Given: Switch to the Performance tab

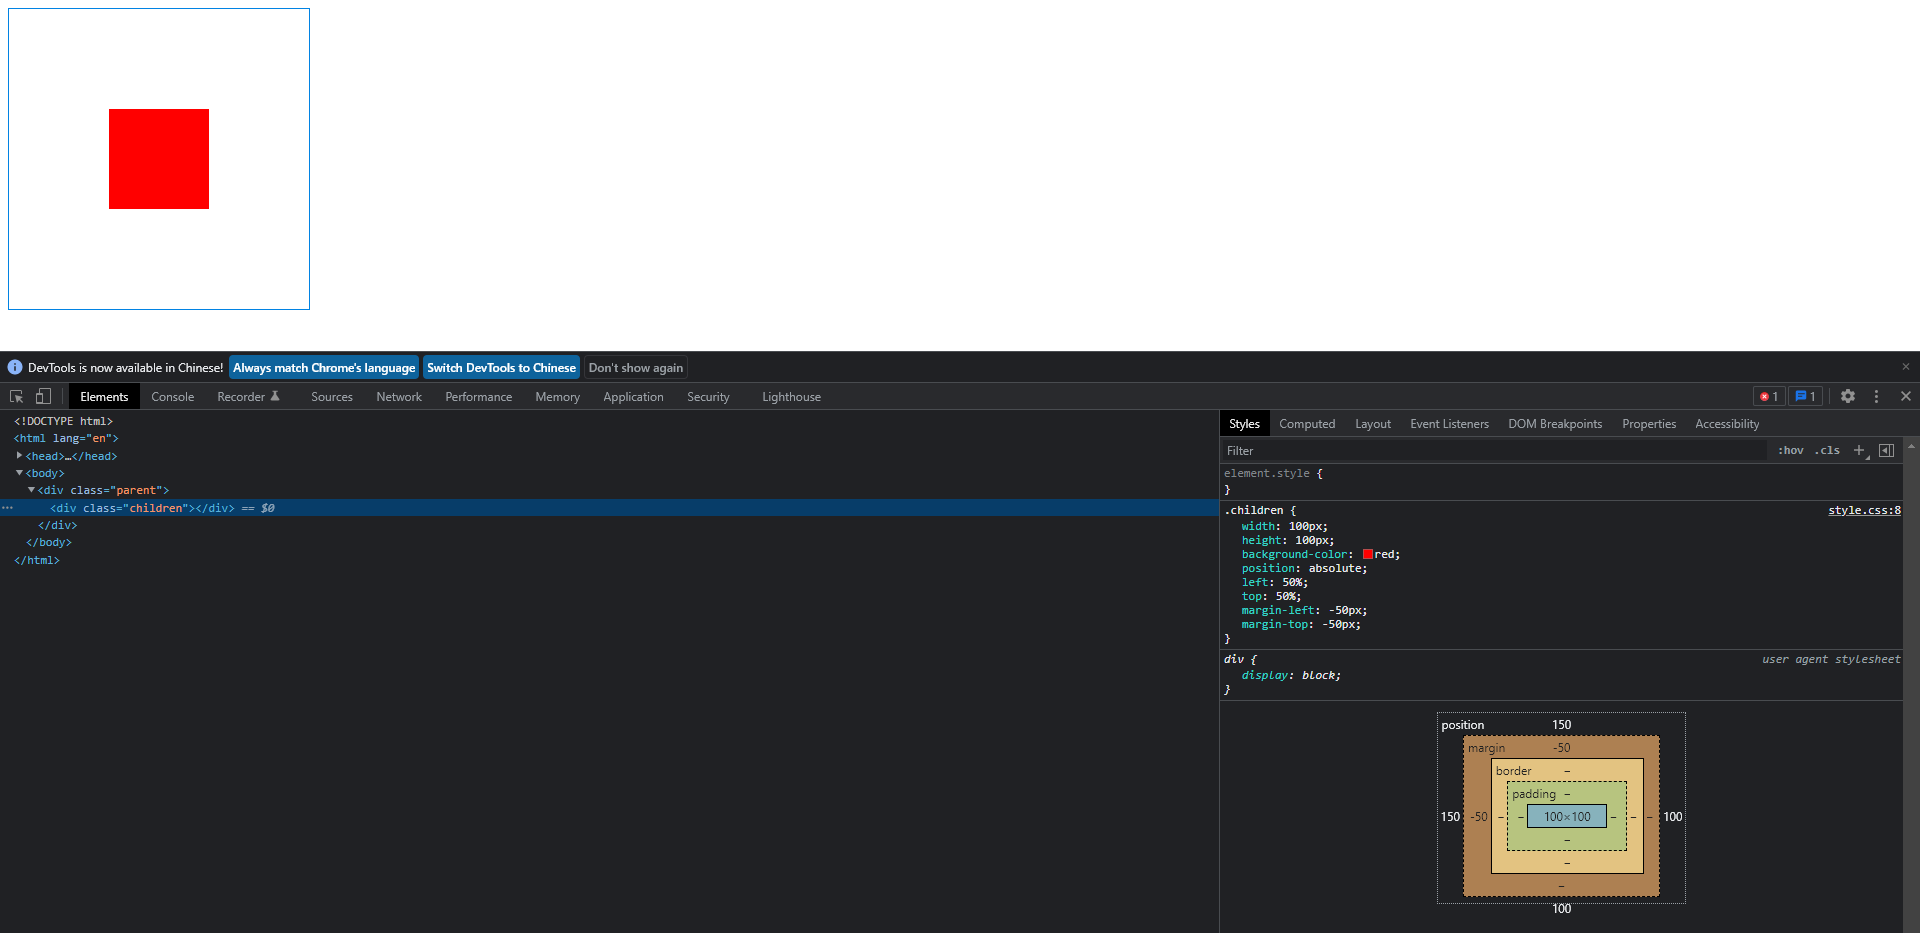Looking at the screenshot, I should 479,397.
